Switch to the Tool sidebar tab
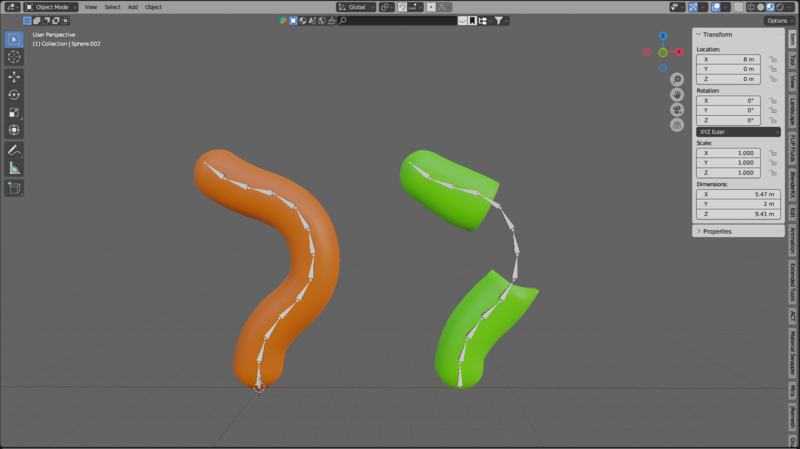Screen dimensions: 800x449 point(792,62)
